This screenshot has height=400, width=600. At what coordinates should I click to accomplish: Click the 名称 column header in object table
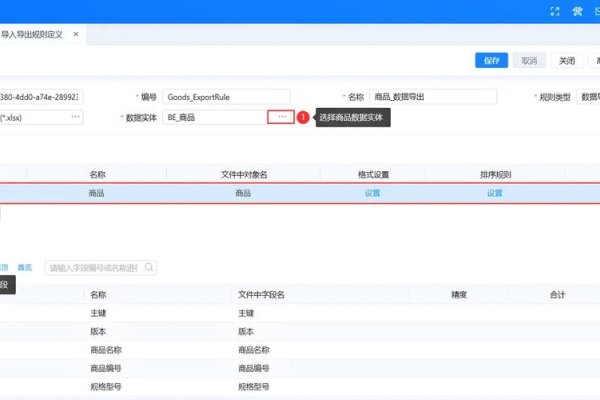[x=97, y=175]
